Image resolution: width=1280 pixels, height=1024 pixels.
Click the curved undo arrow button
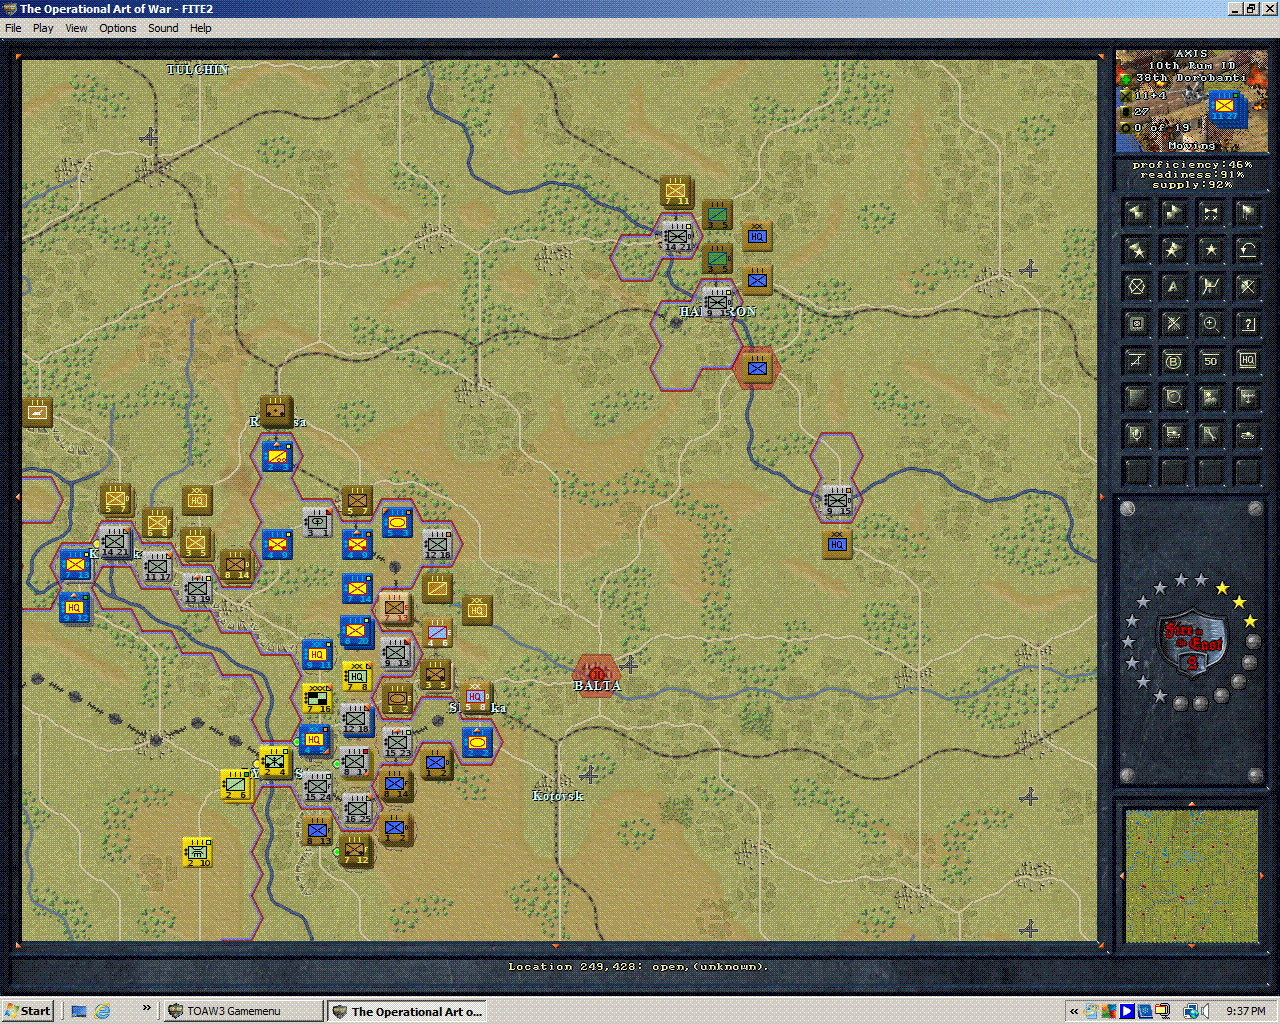(x=1247, y=250)
